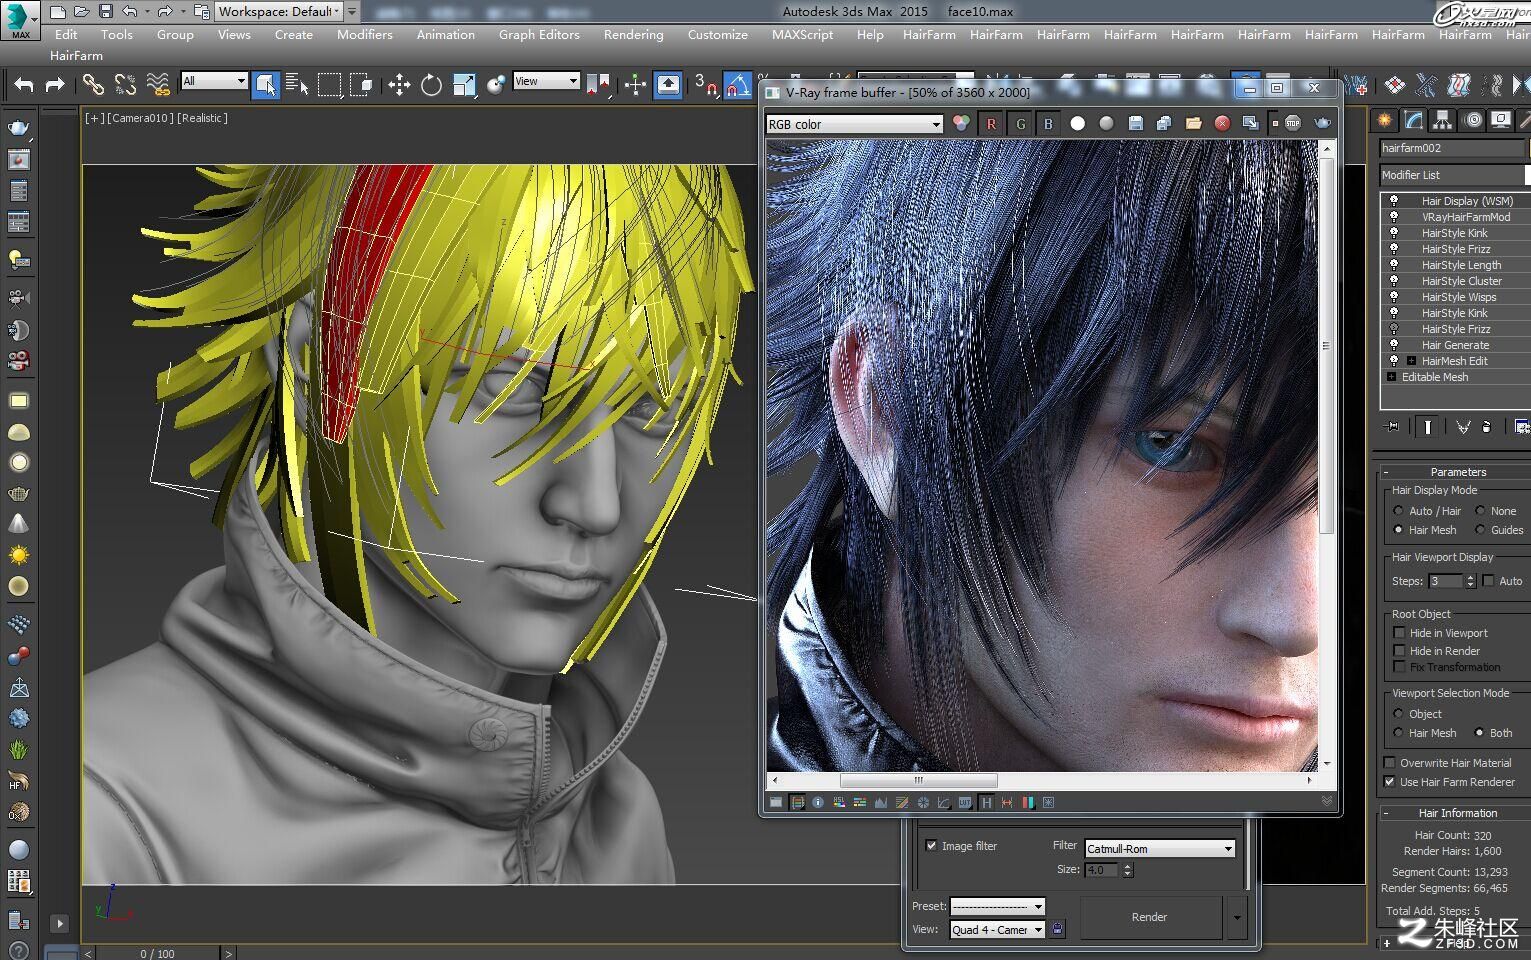Open the Quad 4 - Camera view dropdown
The height and width of the screenshot is (960, 1531).
point(997,929)
